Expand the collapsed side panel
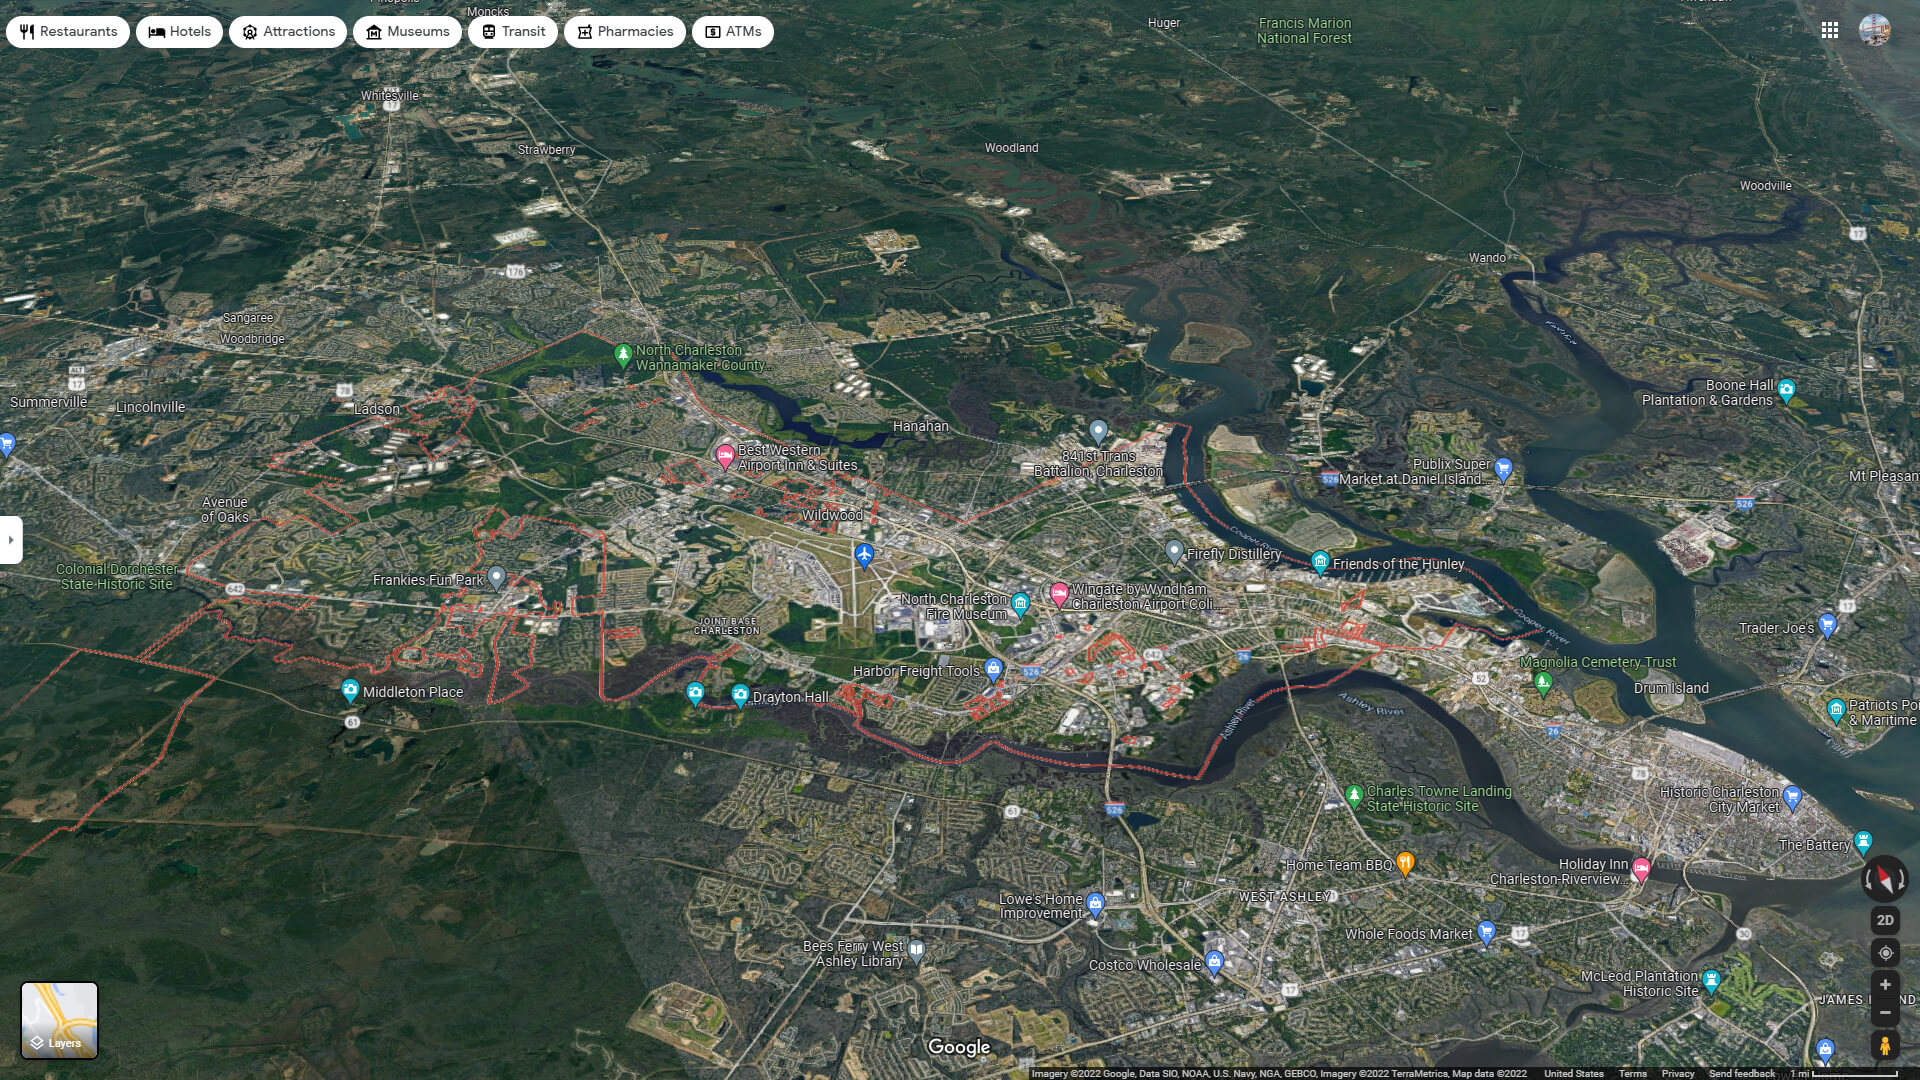The image size is (1920, 1080). pos(11,540)
